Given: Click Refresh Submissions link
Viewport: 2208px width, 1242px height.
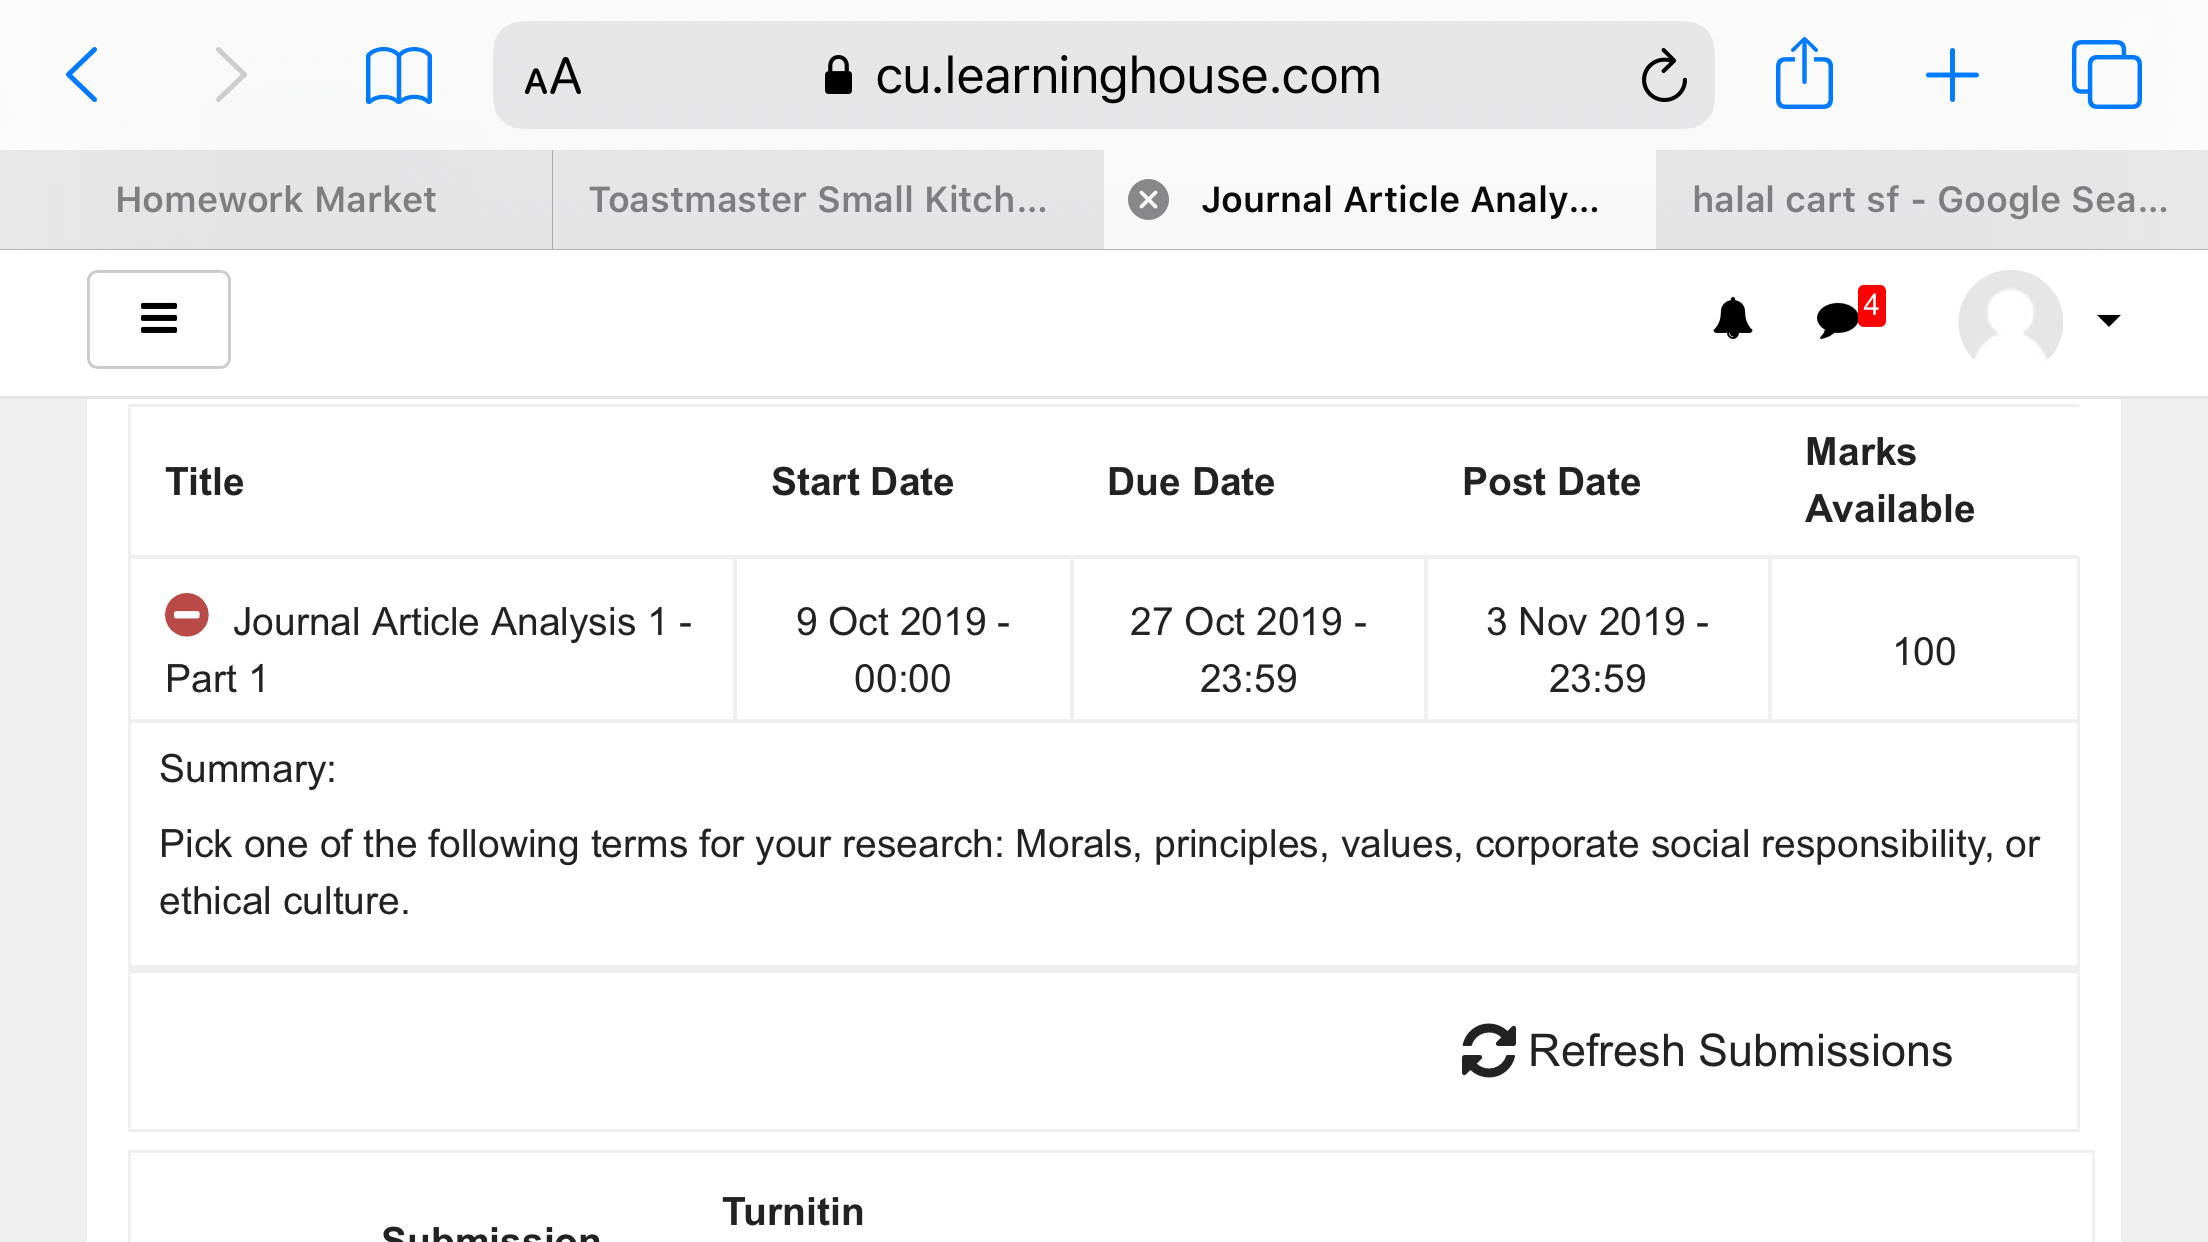Looking at the screenshot, I should (1706, 1051).
